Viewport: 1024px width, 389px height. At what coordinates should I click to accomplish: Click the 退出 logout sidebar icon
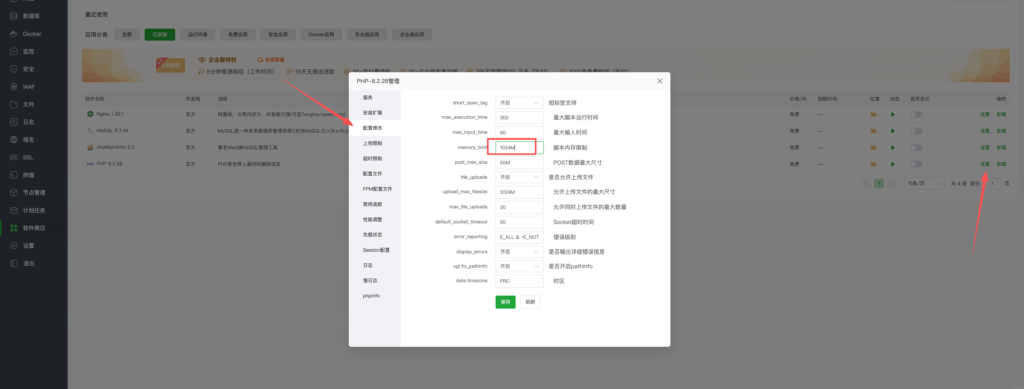point(14,264)
